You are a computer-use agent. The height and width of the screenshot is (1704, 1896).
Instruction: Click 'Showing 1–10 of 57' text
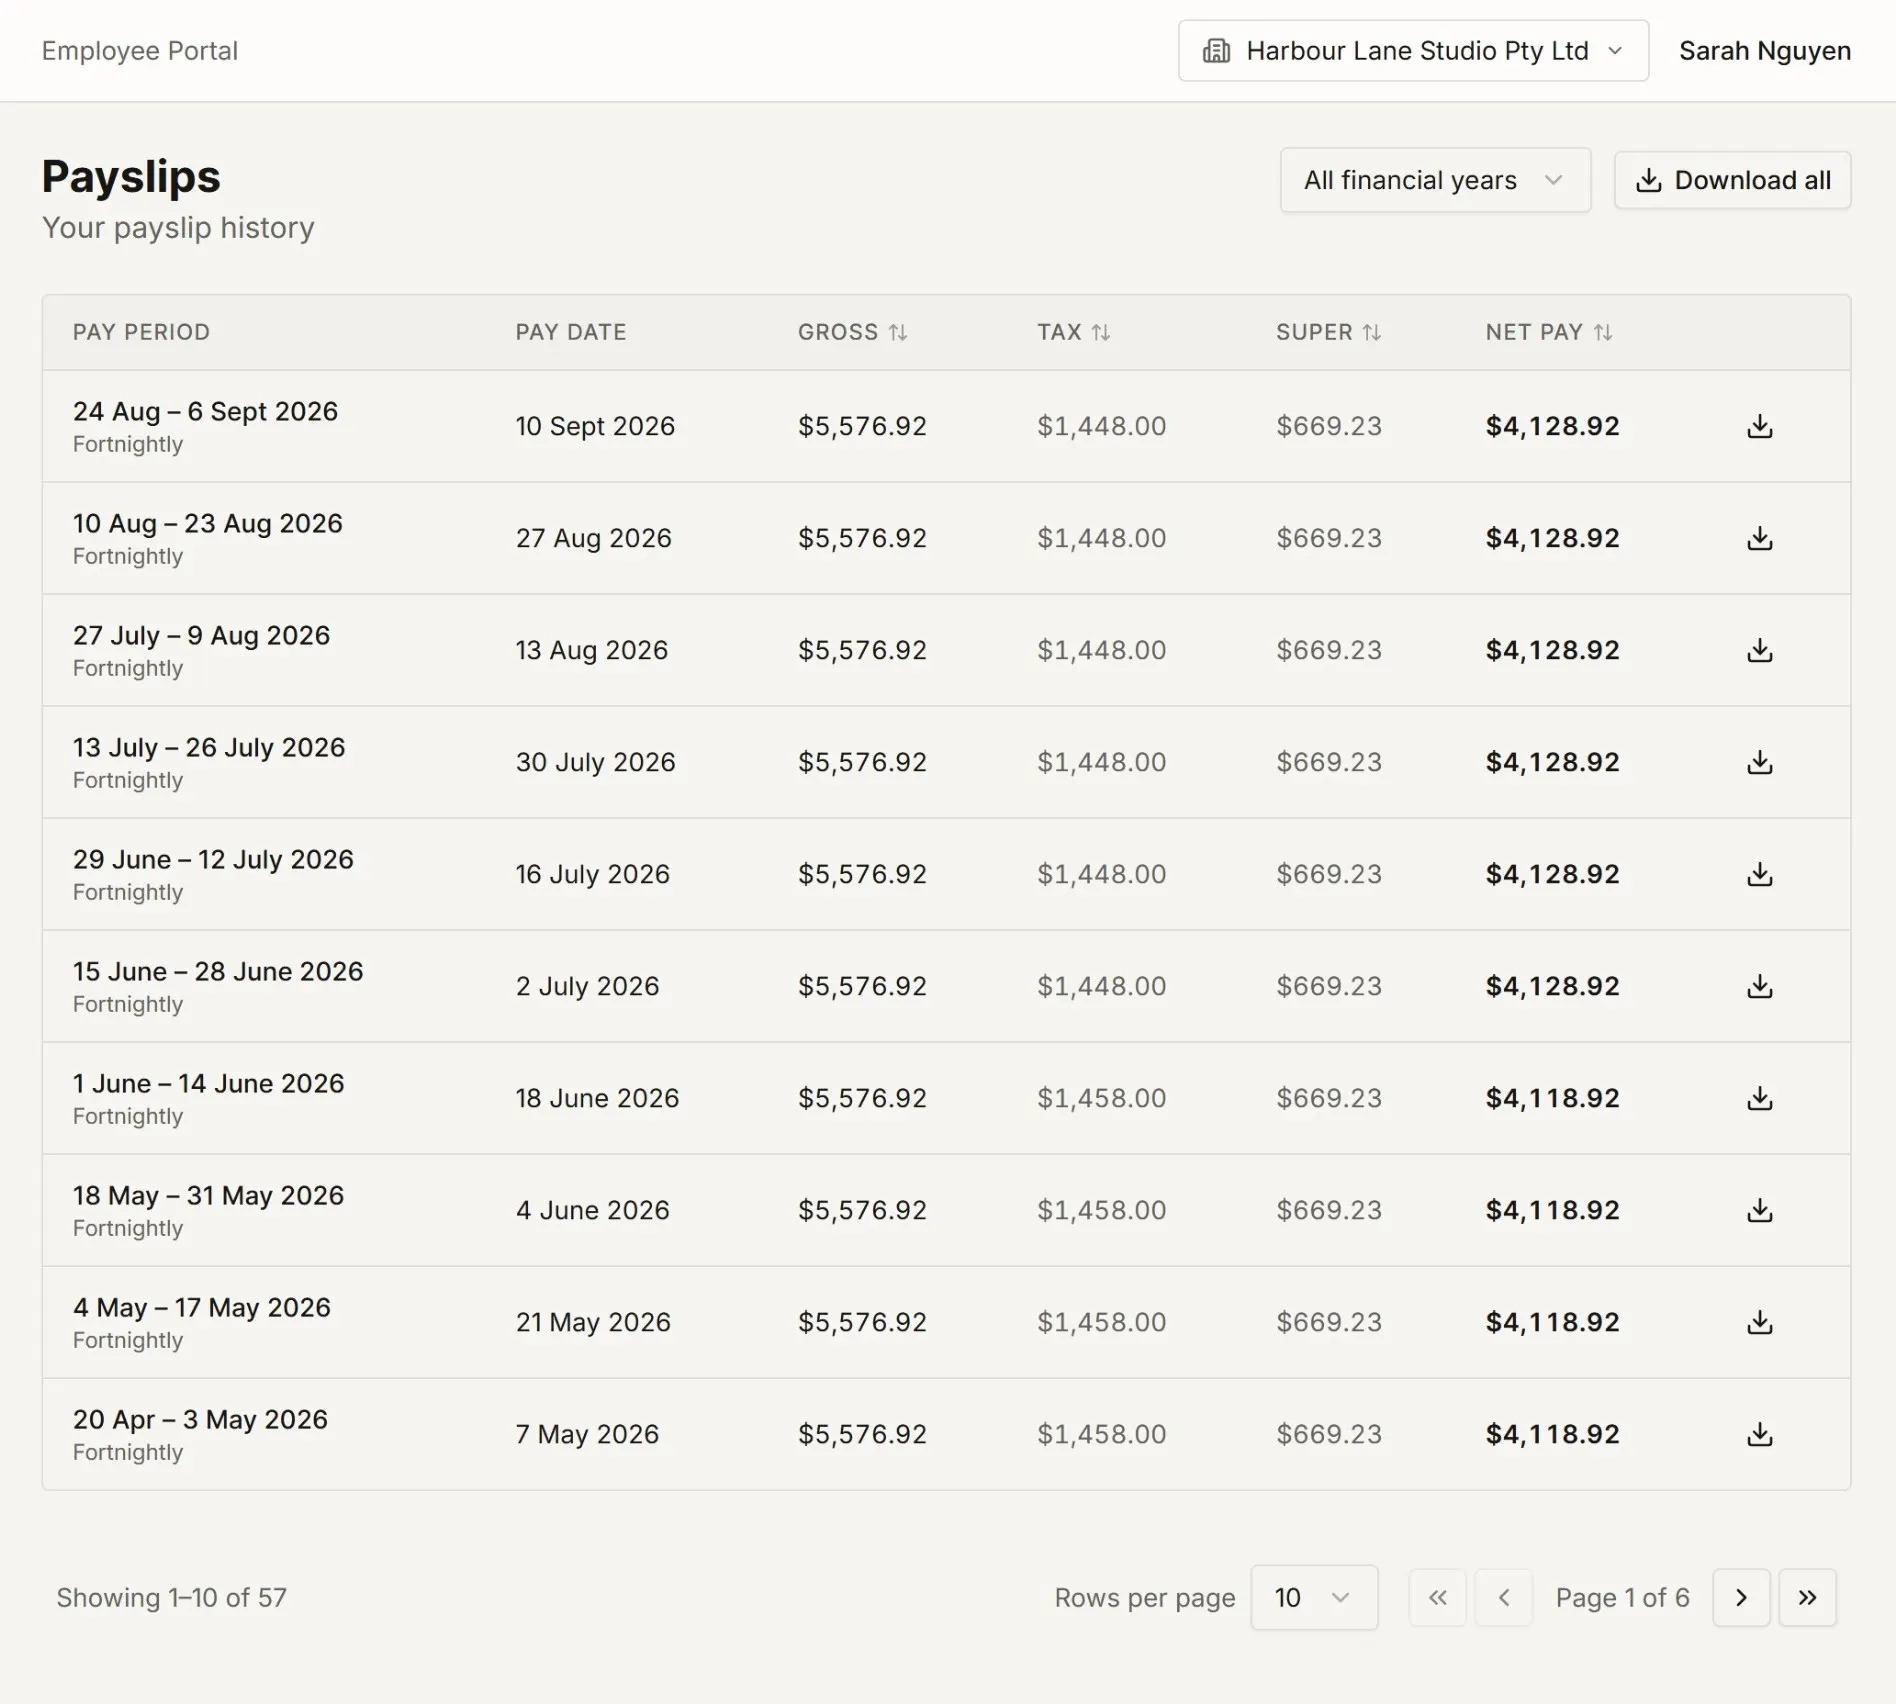coord(171,1598)
